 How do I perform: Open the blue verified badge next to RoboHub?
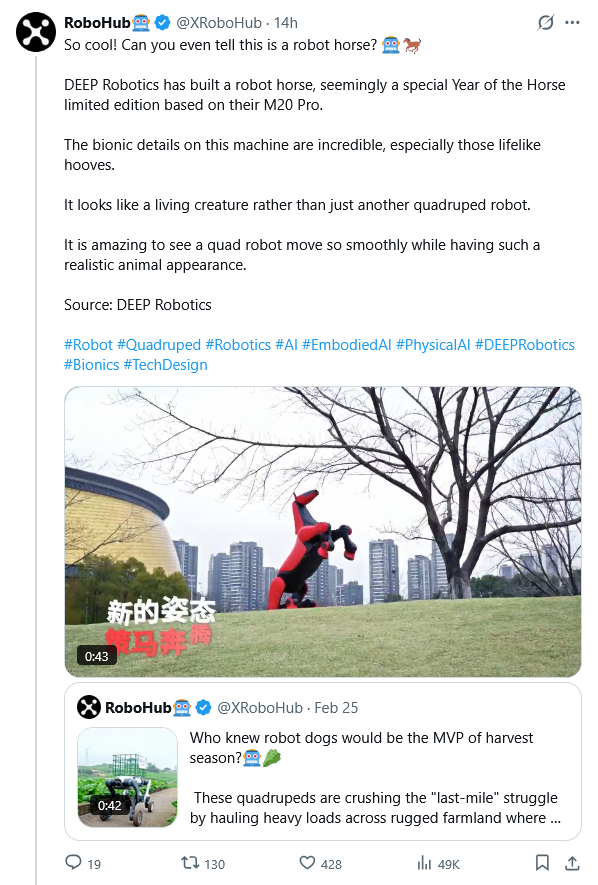point(162,23)
